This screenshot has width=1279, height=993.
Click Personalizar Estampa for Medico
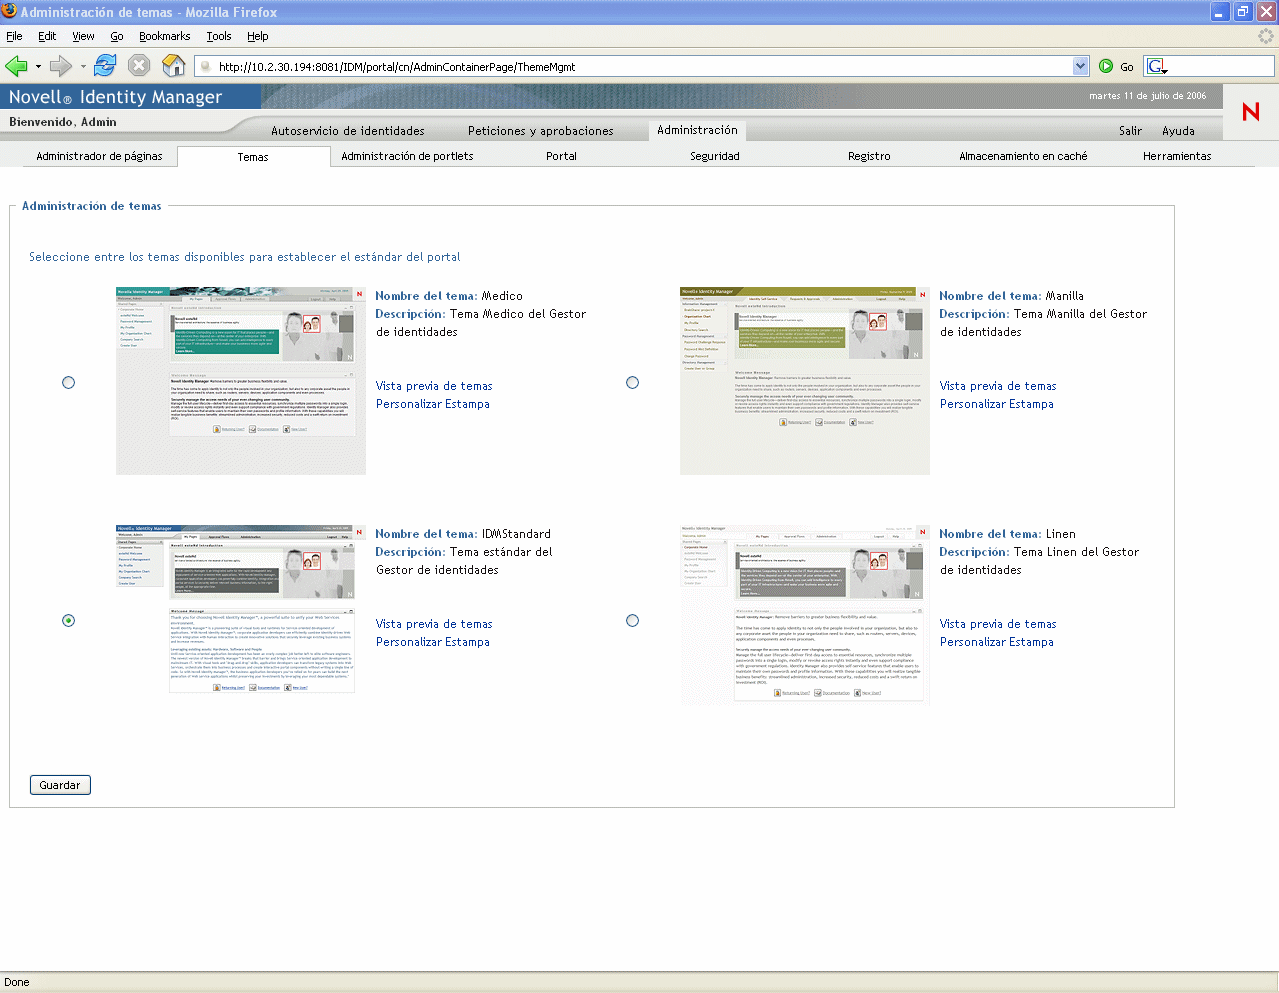coord(433,404)
